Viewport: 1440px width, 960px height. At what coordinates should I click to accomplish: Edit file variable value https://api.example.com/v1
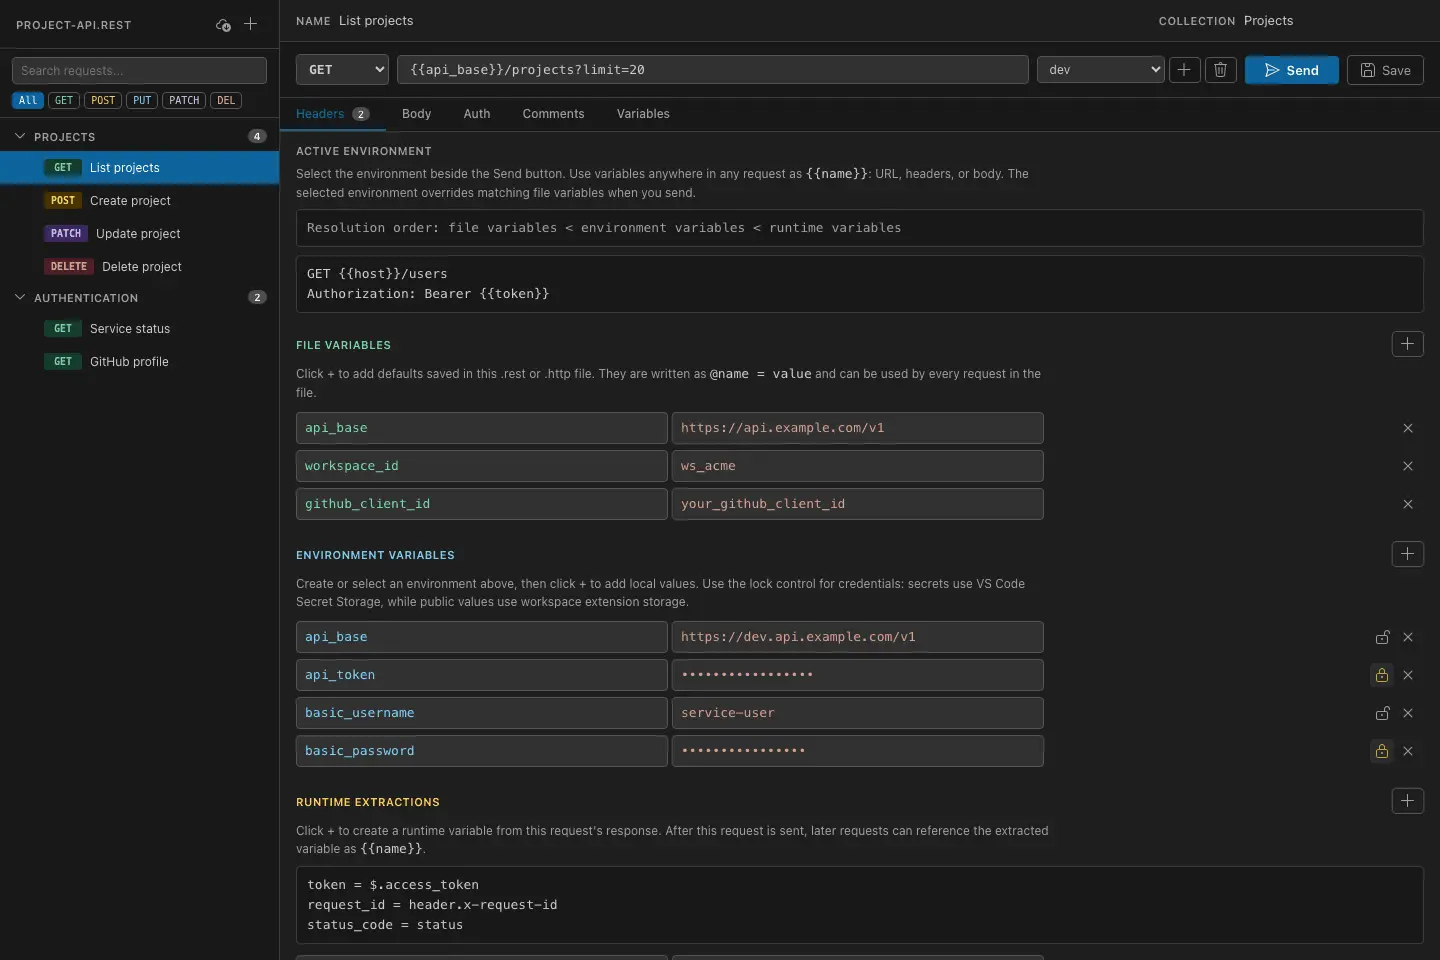(x=857, y=428)
